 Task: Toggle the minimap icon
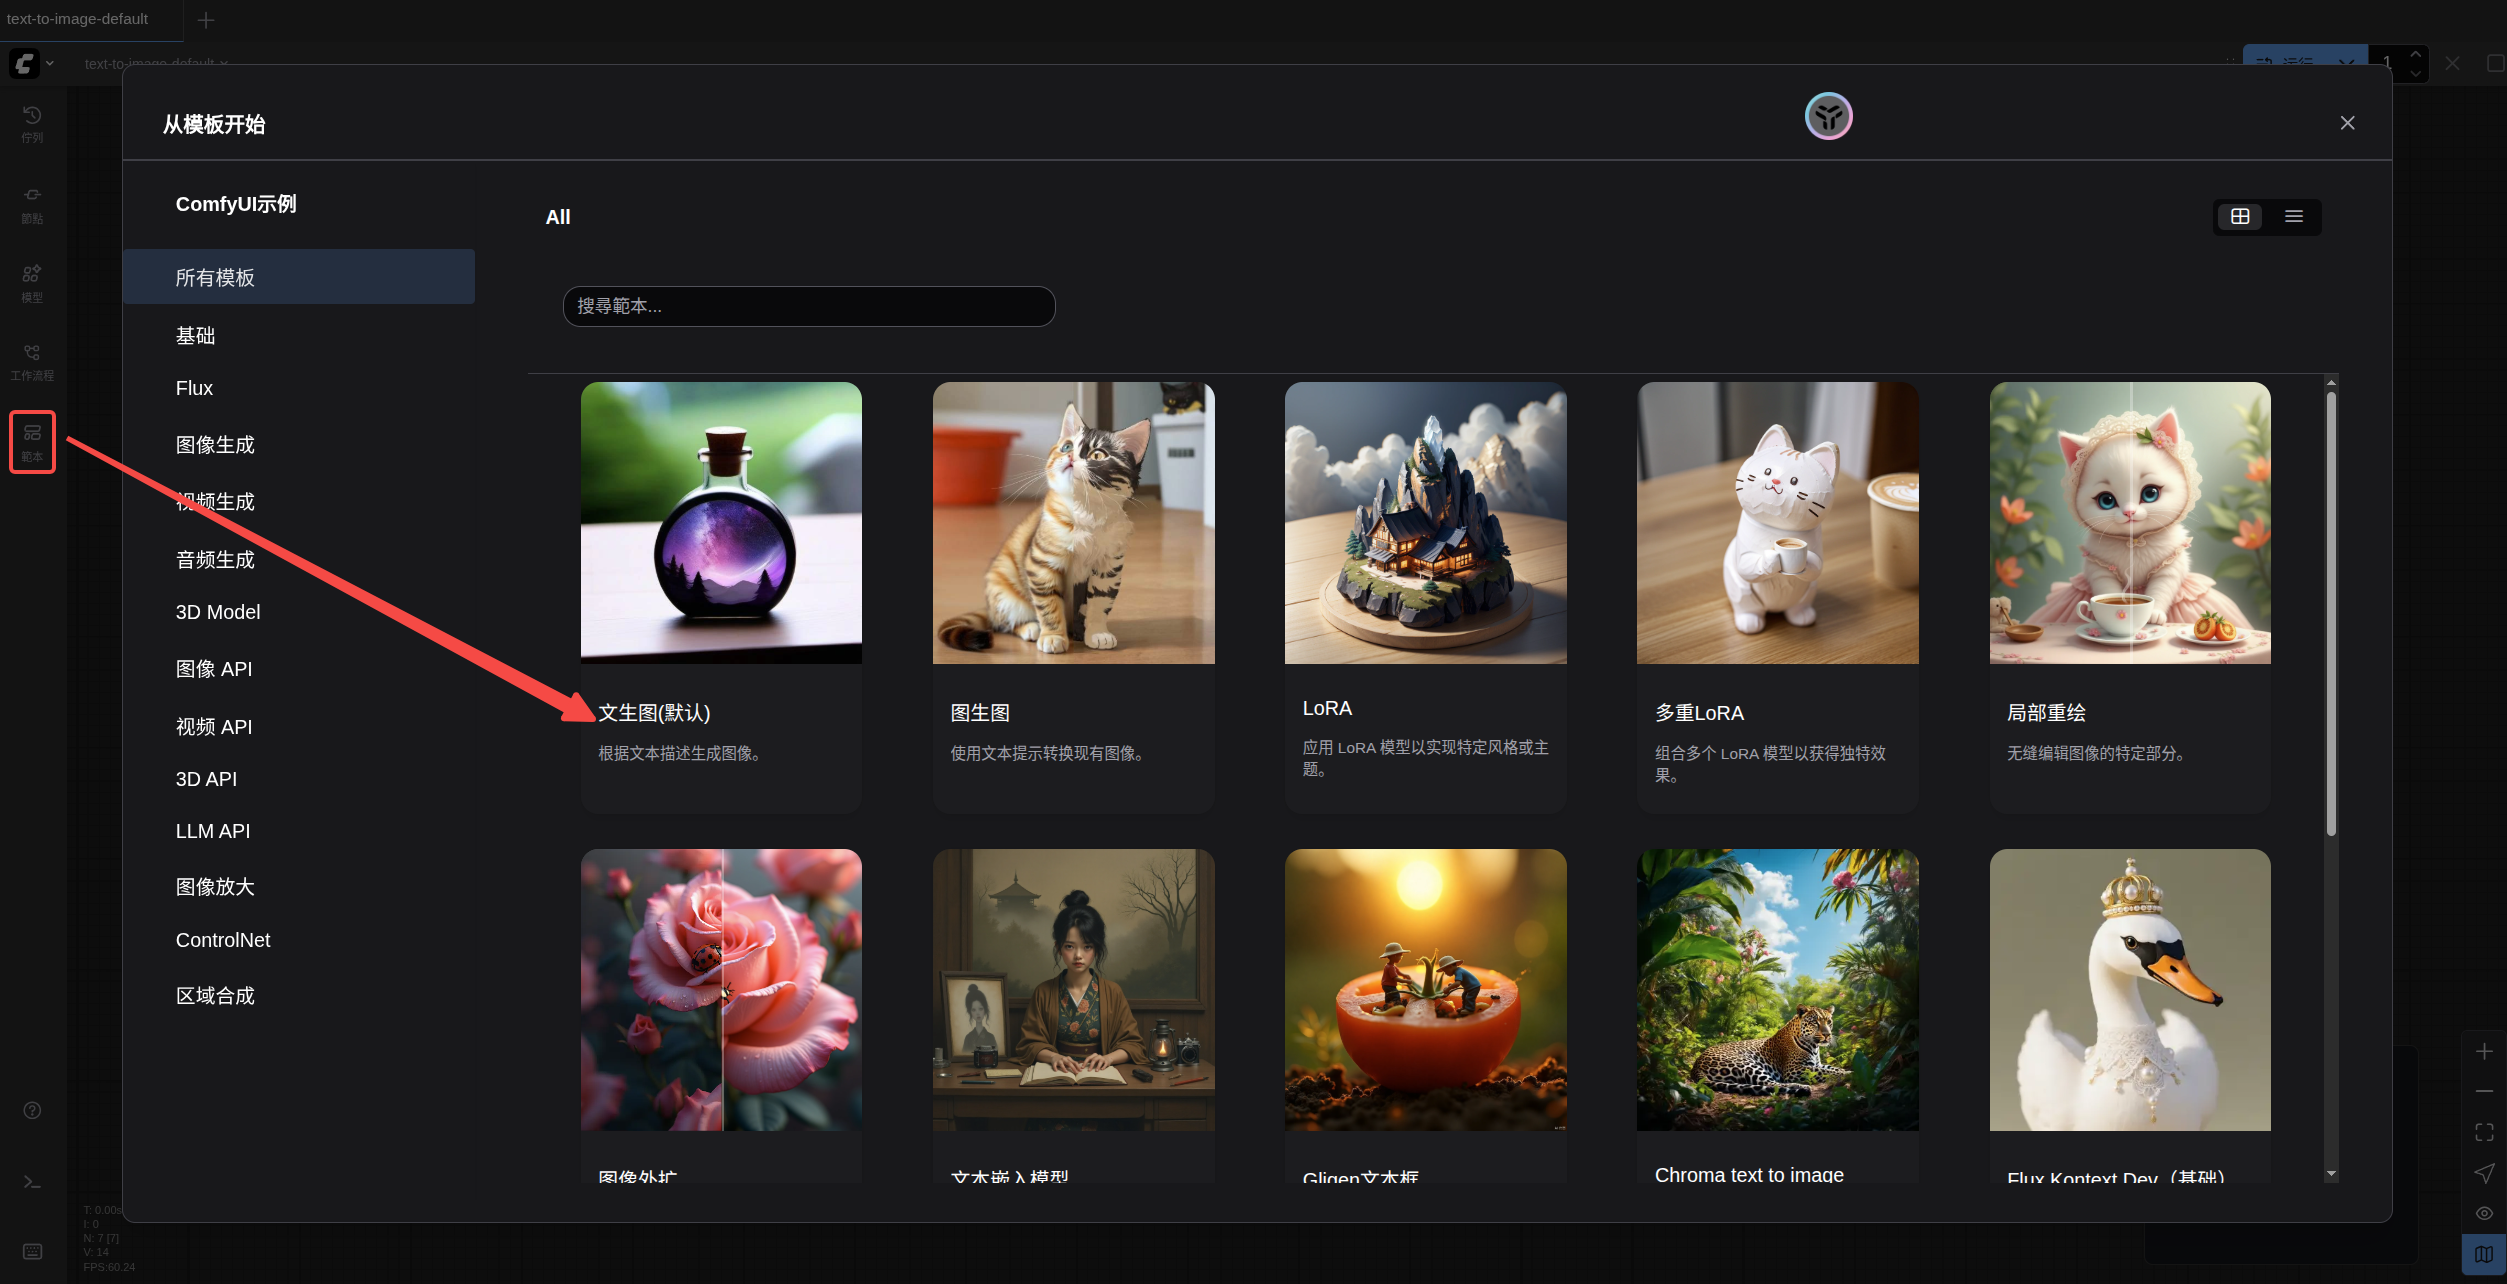tap(2483, 1254)
